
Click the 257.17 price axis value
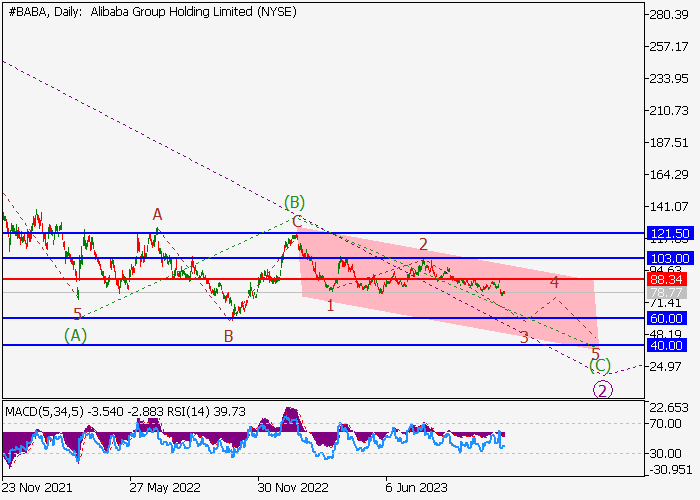[668, 47]
